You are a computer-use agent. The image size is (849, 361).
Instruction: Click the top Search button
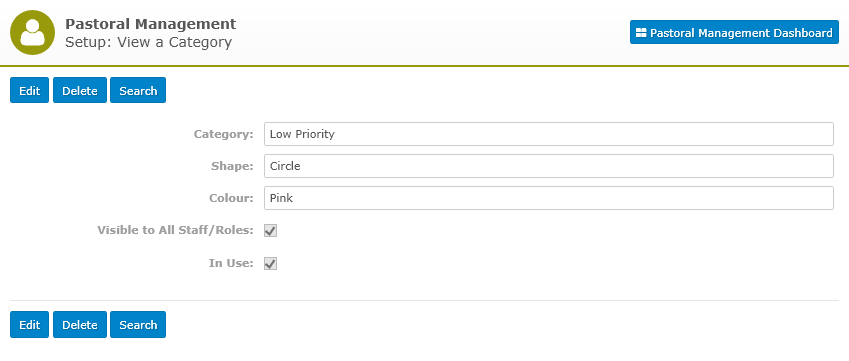(138, 90)
